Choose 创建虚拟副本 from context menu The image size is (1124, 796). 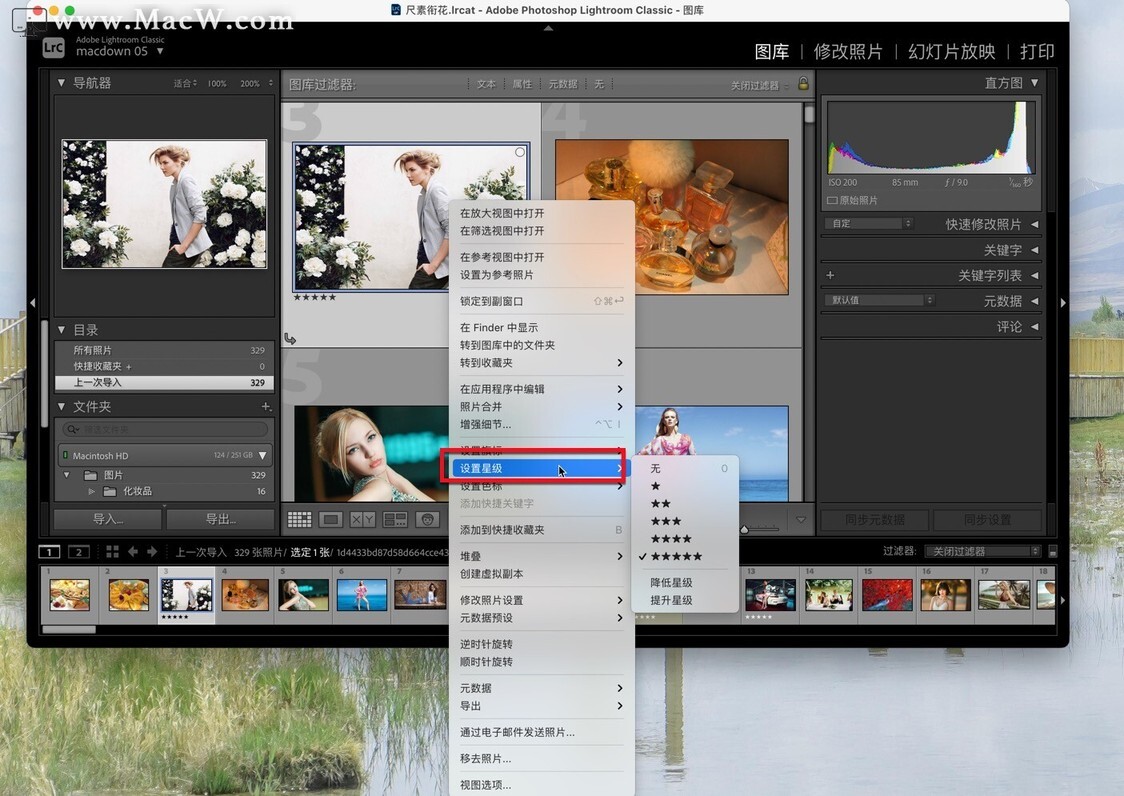point(491,574)
